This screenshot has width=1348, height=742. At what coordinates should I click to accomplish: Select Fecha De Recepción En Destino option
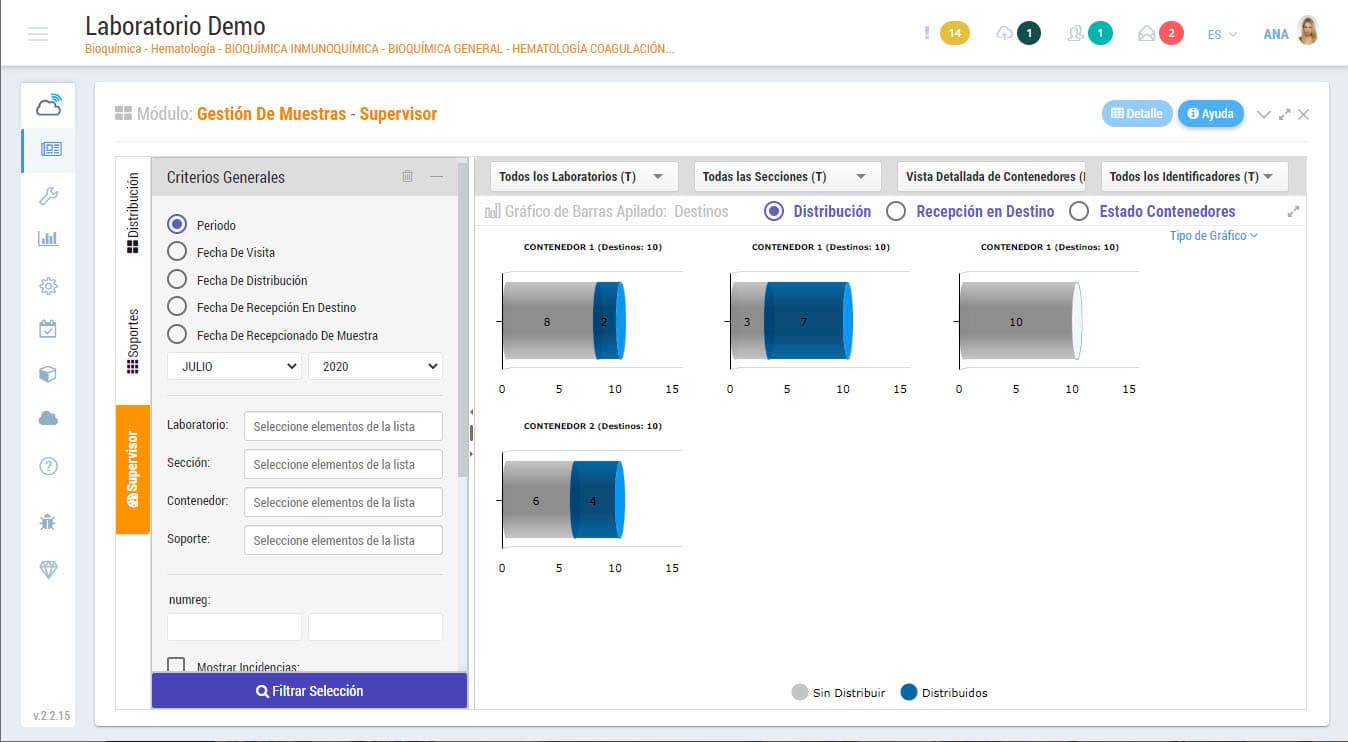(x=177, y=307)
